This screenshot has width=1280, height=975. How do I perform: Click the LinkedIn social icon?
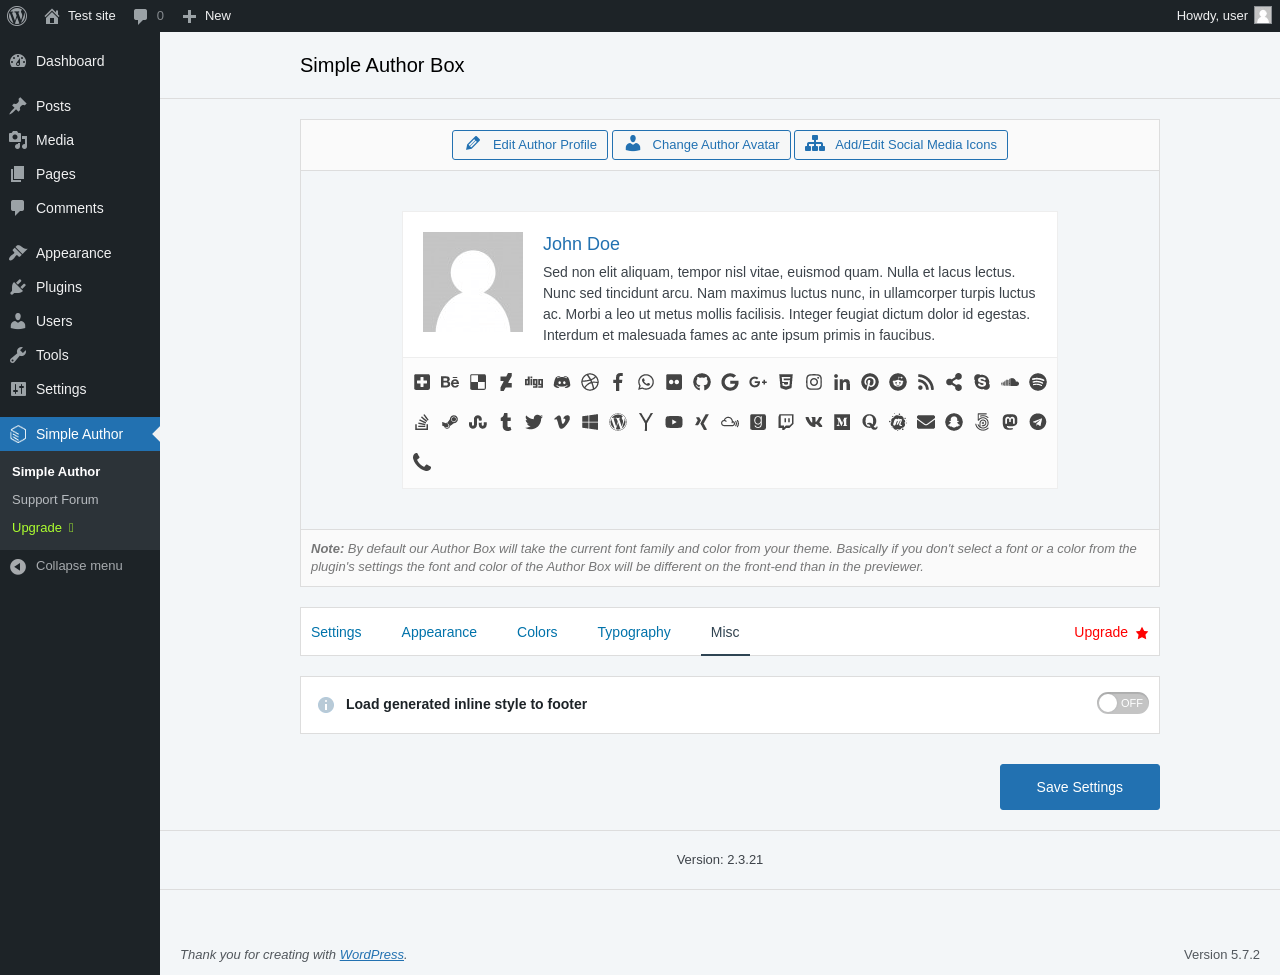842,382
